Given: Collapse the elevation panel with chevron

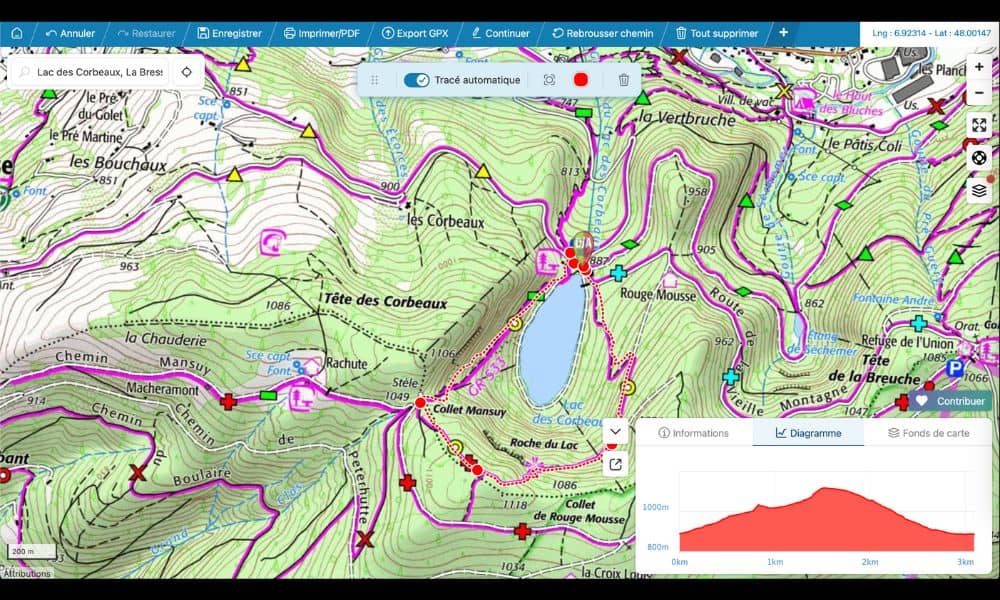Looking at the screenshot, I should [615, 432].
